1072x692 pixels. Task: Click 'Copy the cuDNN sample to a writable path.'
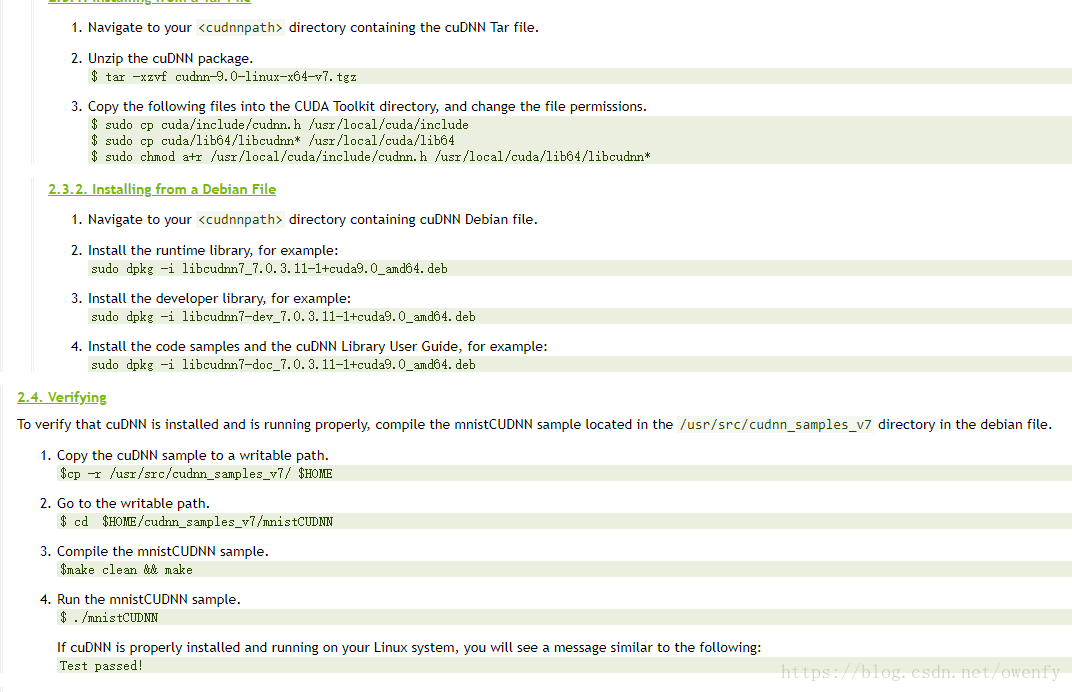click(193, 455)
